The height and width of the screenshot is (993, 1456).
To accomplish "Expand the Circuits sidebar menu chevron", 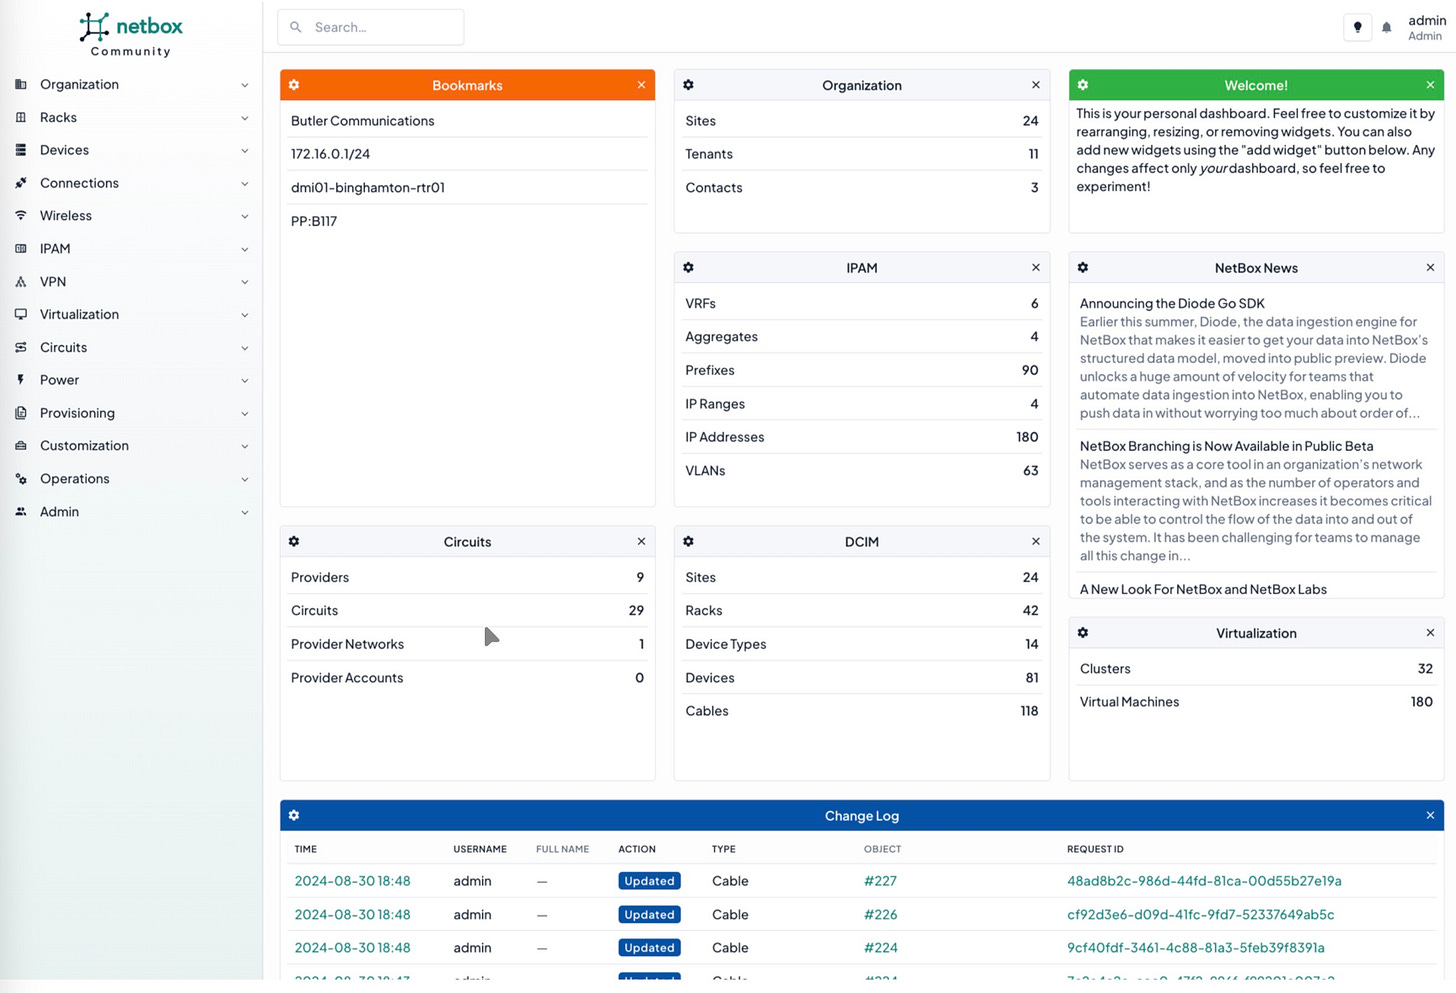I will (x=244, y=348).
